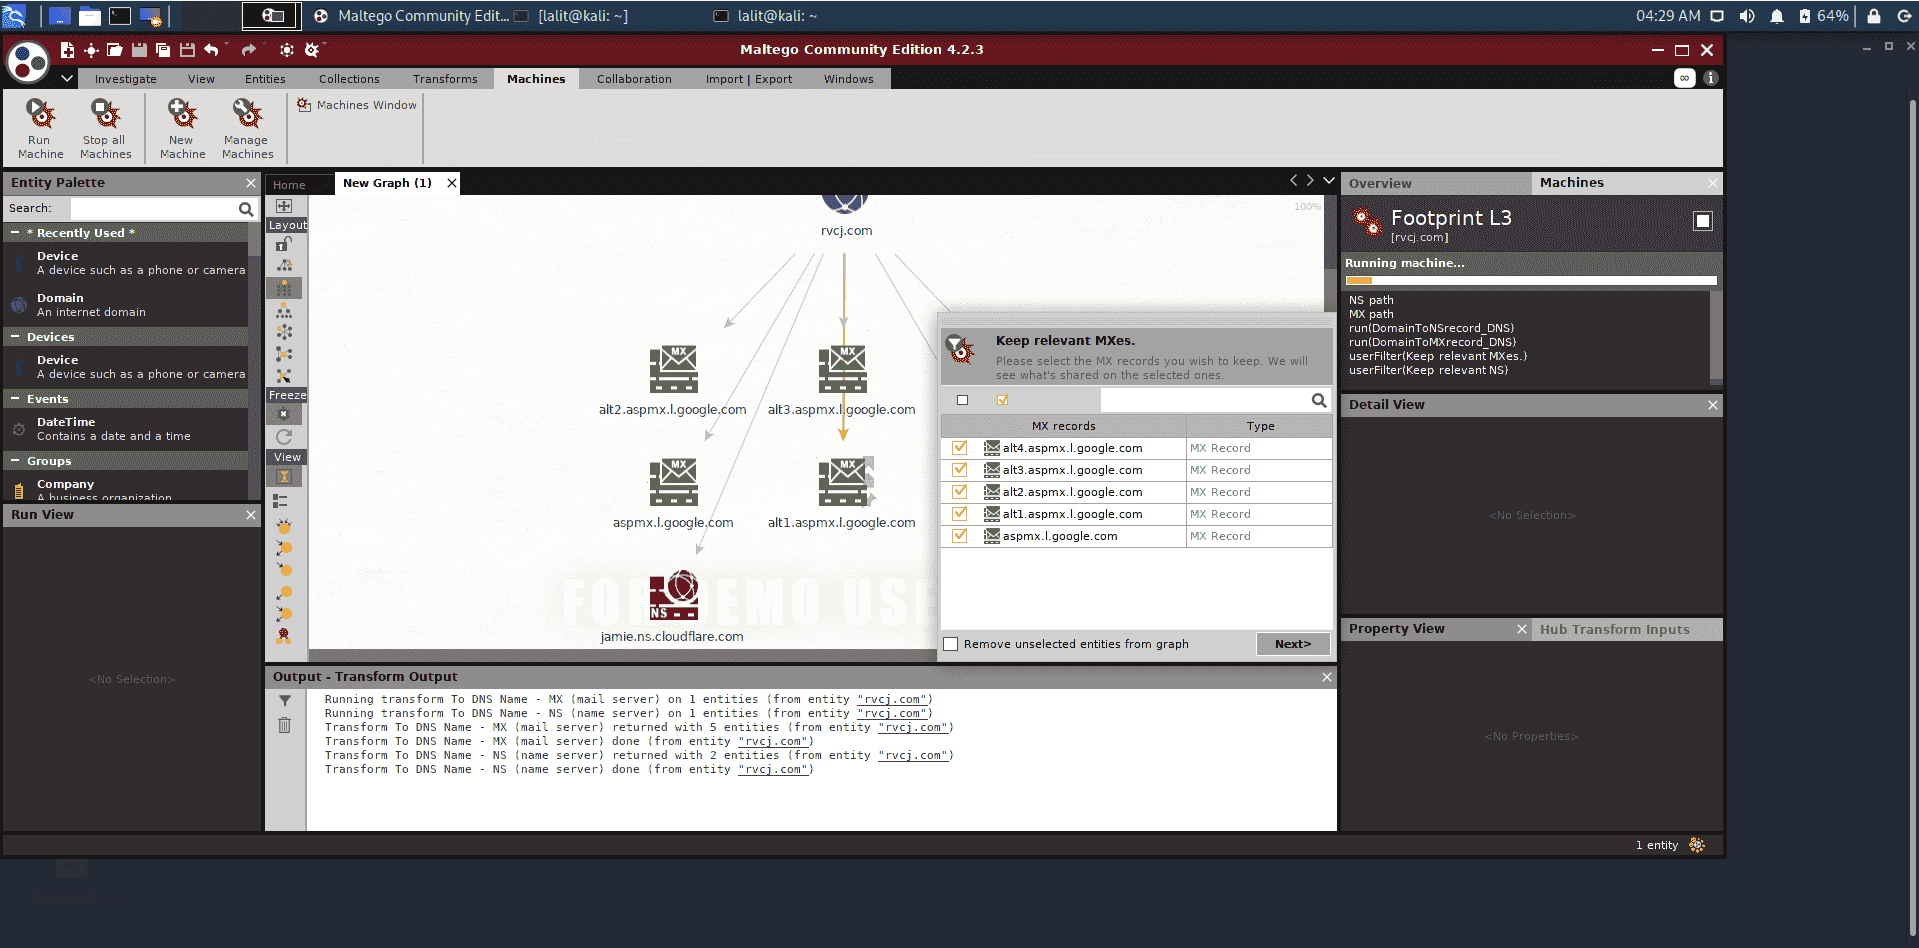Open the Machines Window
Image resolution: width=1919 pixels, height=948 pixels.
pos(357,105)
